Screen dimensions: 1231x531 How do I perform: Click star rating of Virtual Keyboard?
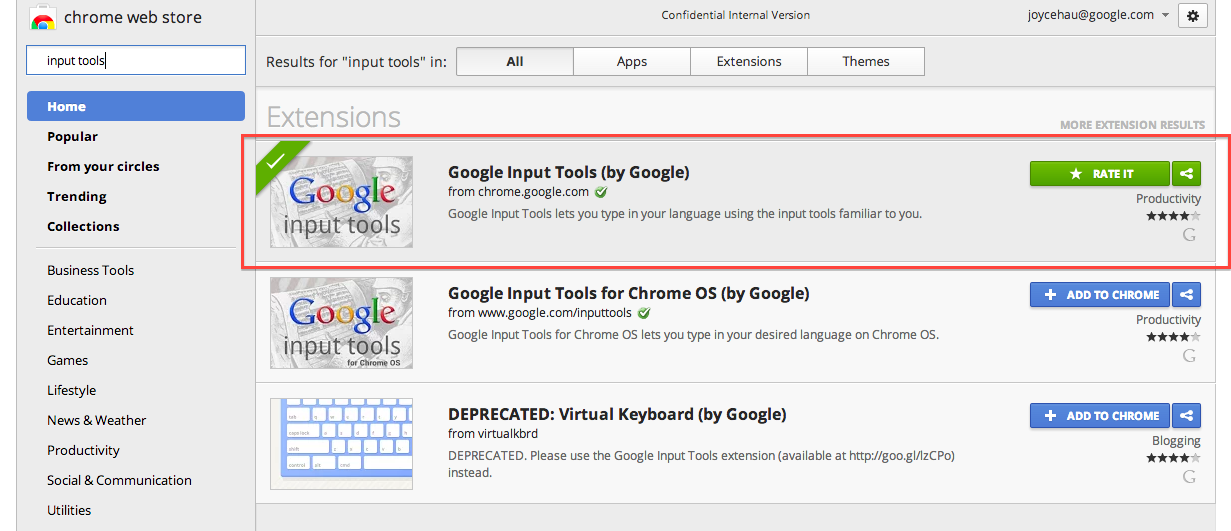[x=1173, y=458]
